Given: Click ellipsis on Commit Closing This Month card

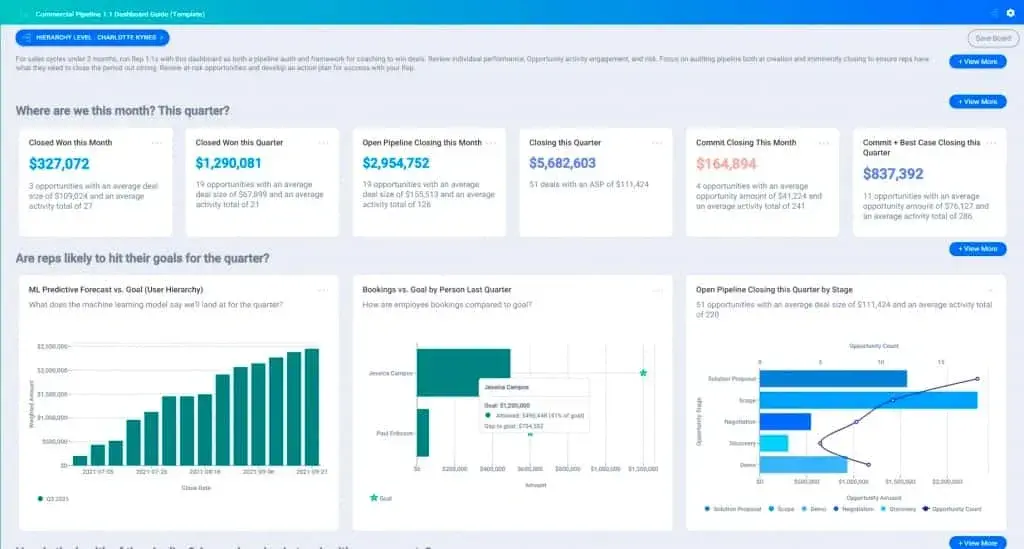Looking at the screenshot, I should 824,142.
